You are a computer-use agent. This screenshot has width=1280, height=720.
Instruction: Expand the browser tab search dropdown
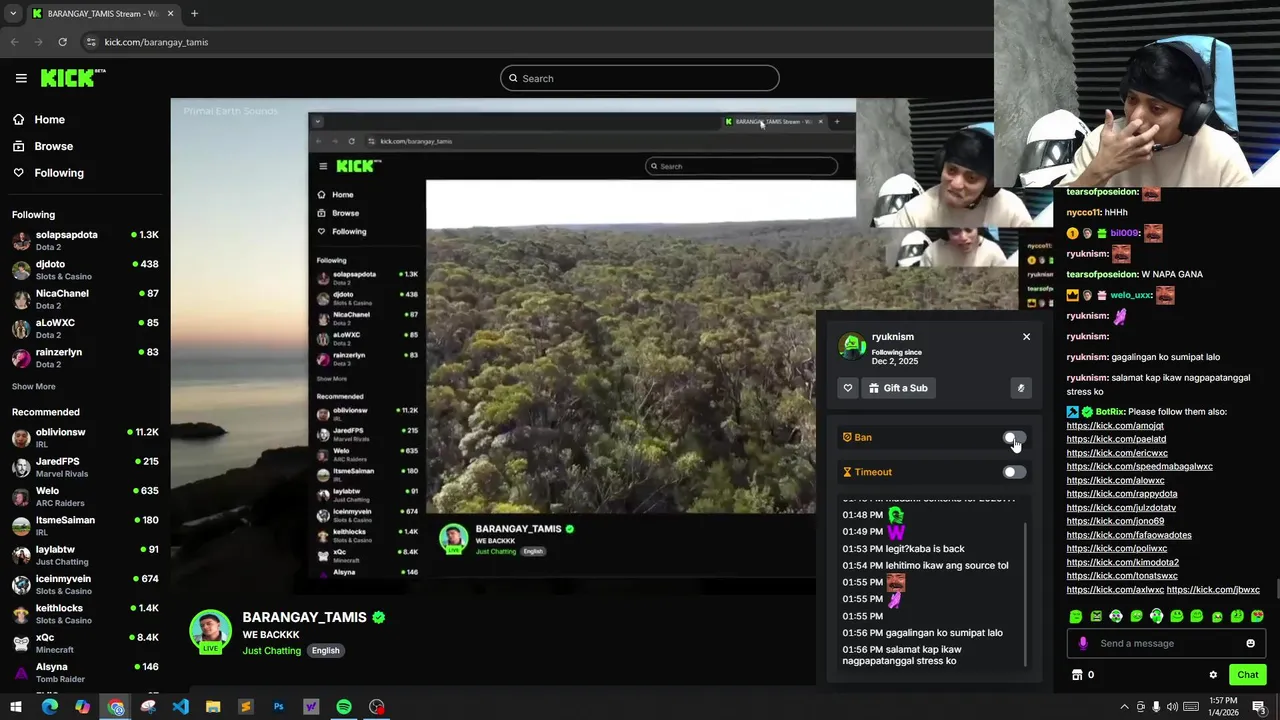[x=13, y=14]
